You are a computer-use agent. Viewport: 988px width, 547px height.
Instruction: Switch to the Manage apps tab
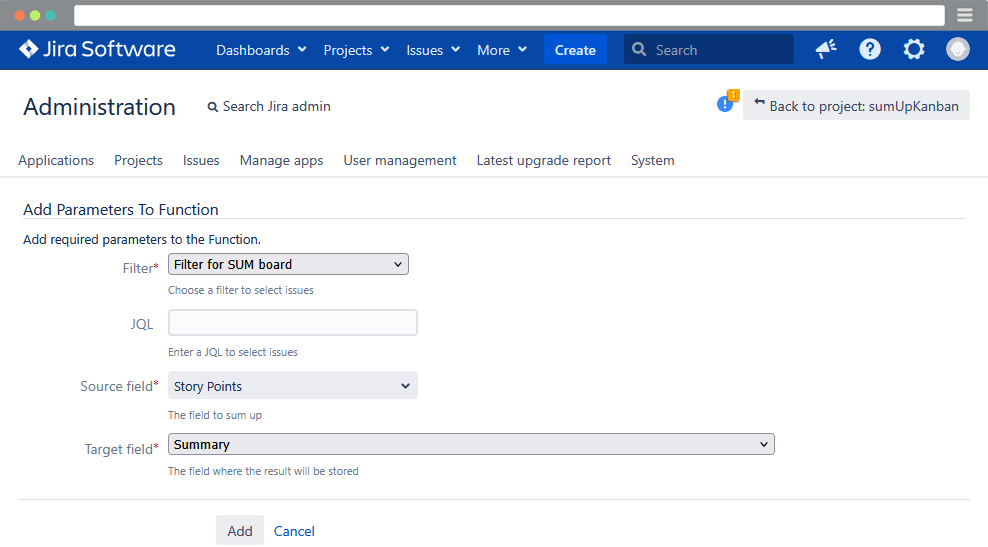(281, 160)
